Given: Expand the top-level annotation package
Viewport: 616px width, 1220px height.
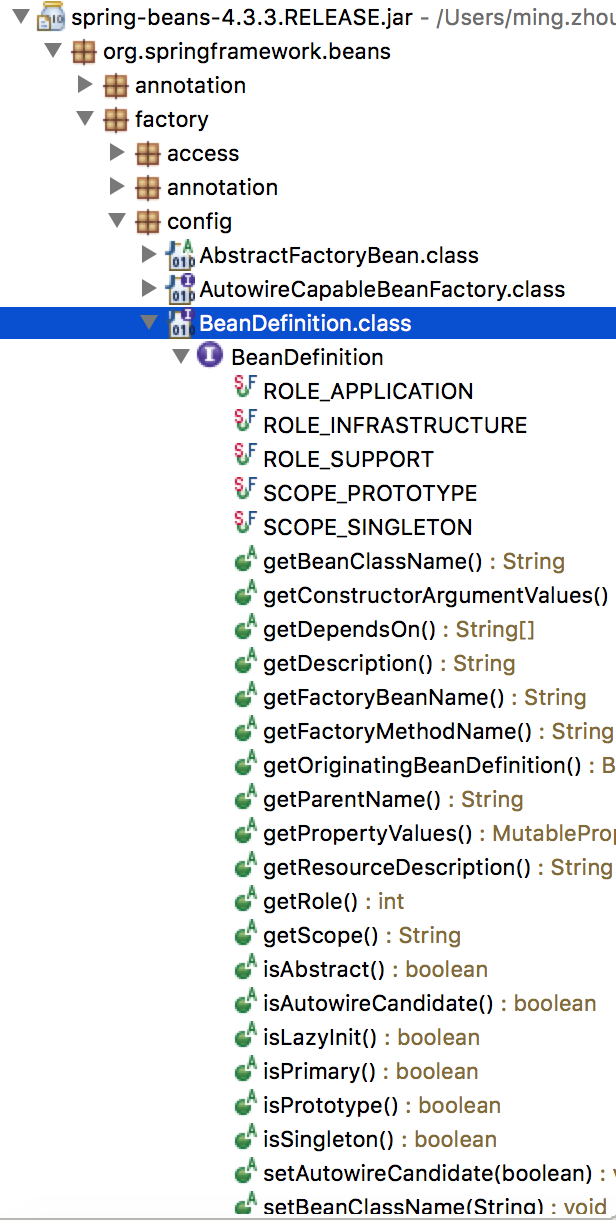Looking at the screenshot, I should [86, 85].
